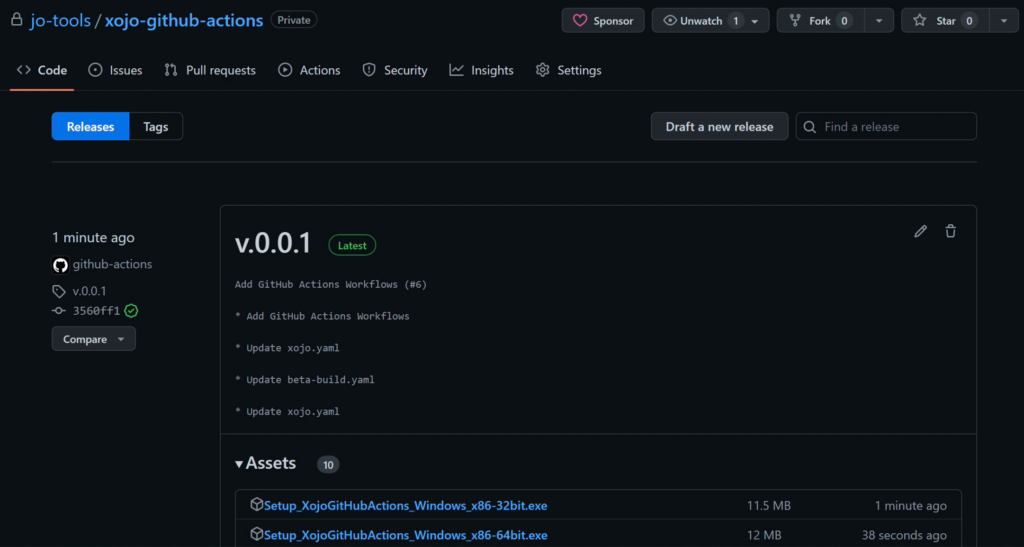The image size is (1024, 547).
Task: Open the Issues tab
Action: (x=116, y=70)
